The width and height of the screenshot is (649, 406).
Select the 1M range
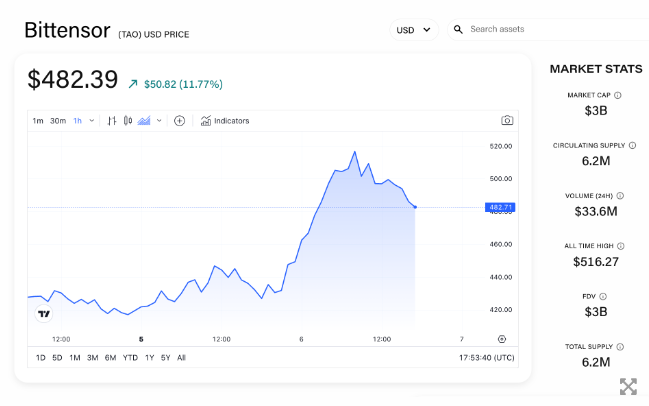tap(75, 358)
